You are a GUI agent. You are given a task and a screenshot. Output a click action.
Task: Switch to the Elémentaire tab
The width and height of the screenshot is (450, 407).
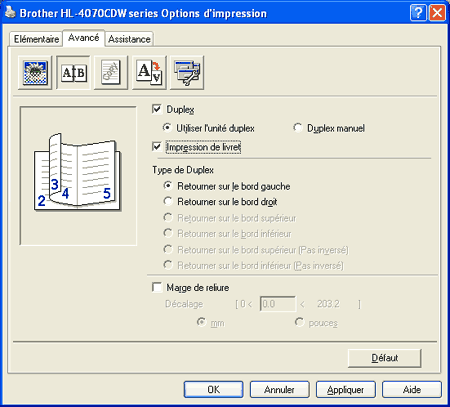[x=36, y=39]
